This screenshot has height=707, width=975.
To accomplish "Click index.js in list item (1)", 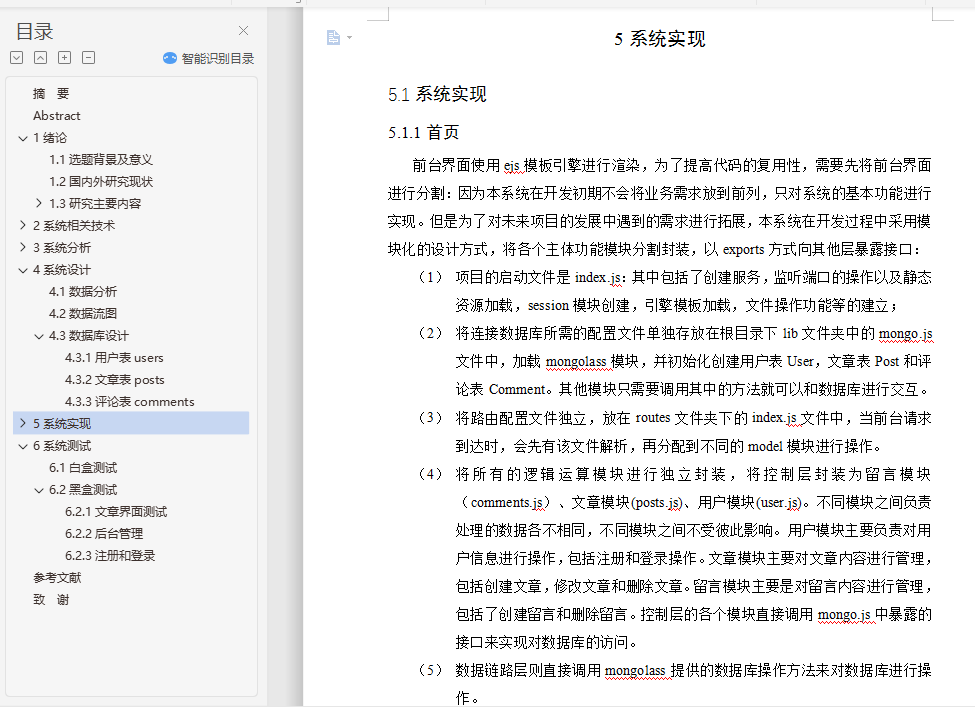I will [598, 277].
